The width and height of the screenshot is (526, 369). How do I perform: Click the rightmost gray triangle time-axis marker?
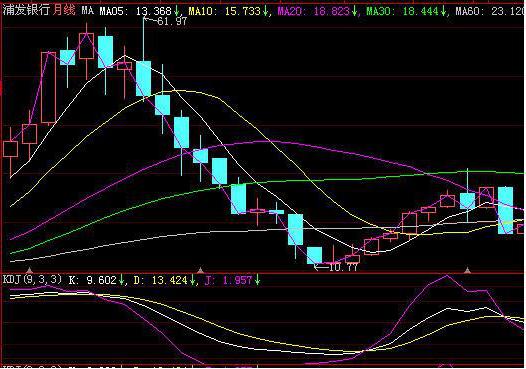(x=467, y=270)
